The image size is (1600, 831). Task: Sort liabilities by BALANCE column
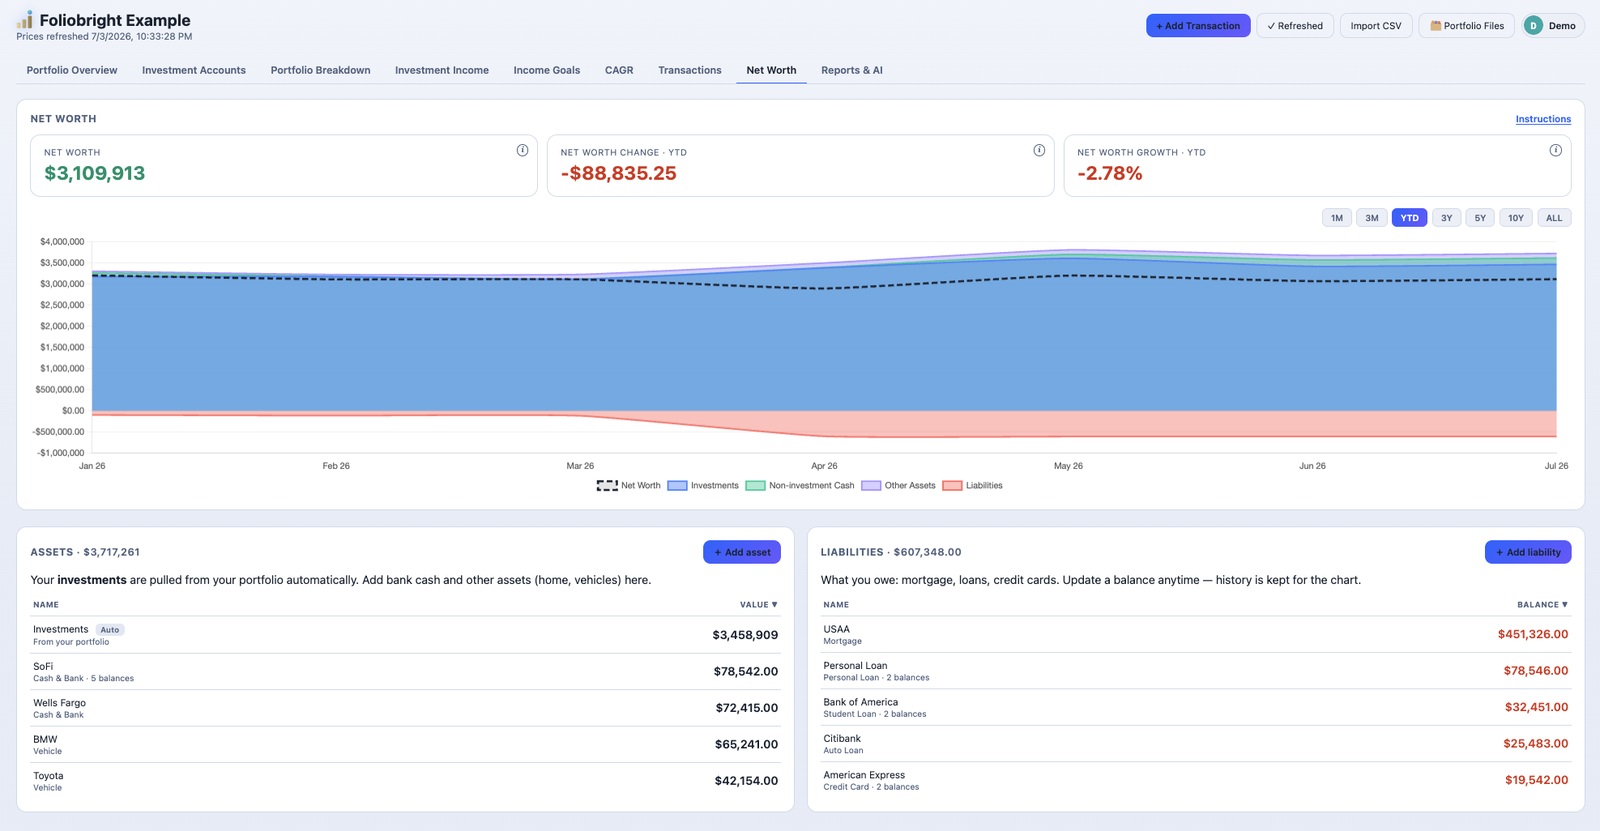pos(1542,605)
